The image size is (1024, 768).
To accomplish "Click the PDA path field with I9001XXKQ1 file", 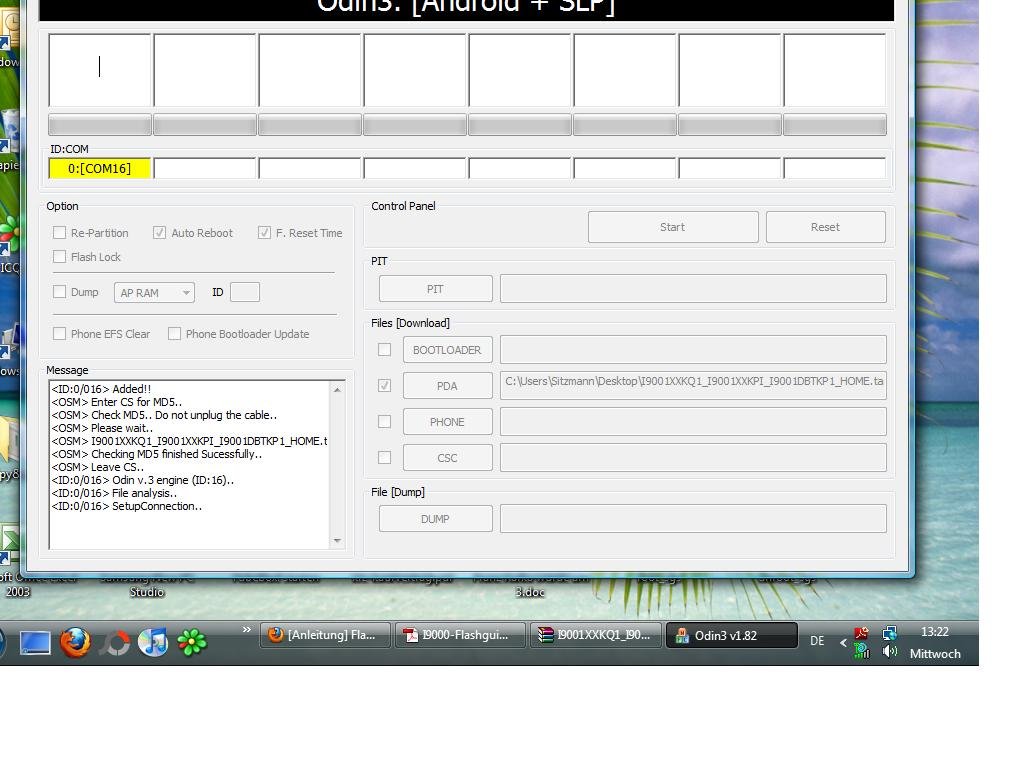I will pyautogui.click(x=693, y=385).
